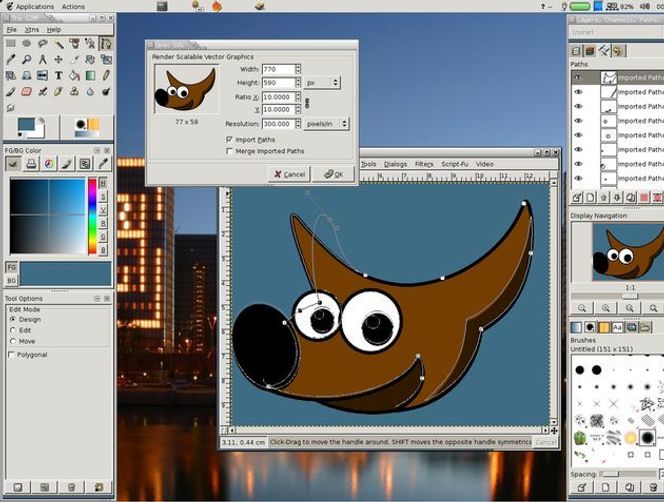
Task: Select the Pencil tool
Action: tap(105, 75)
